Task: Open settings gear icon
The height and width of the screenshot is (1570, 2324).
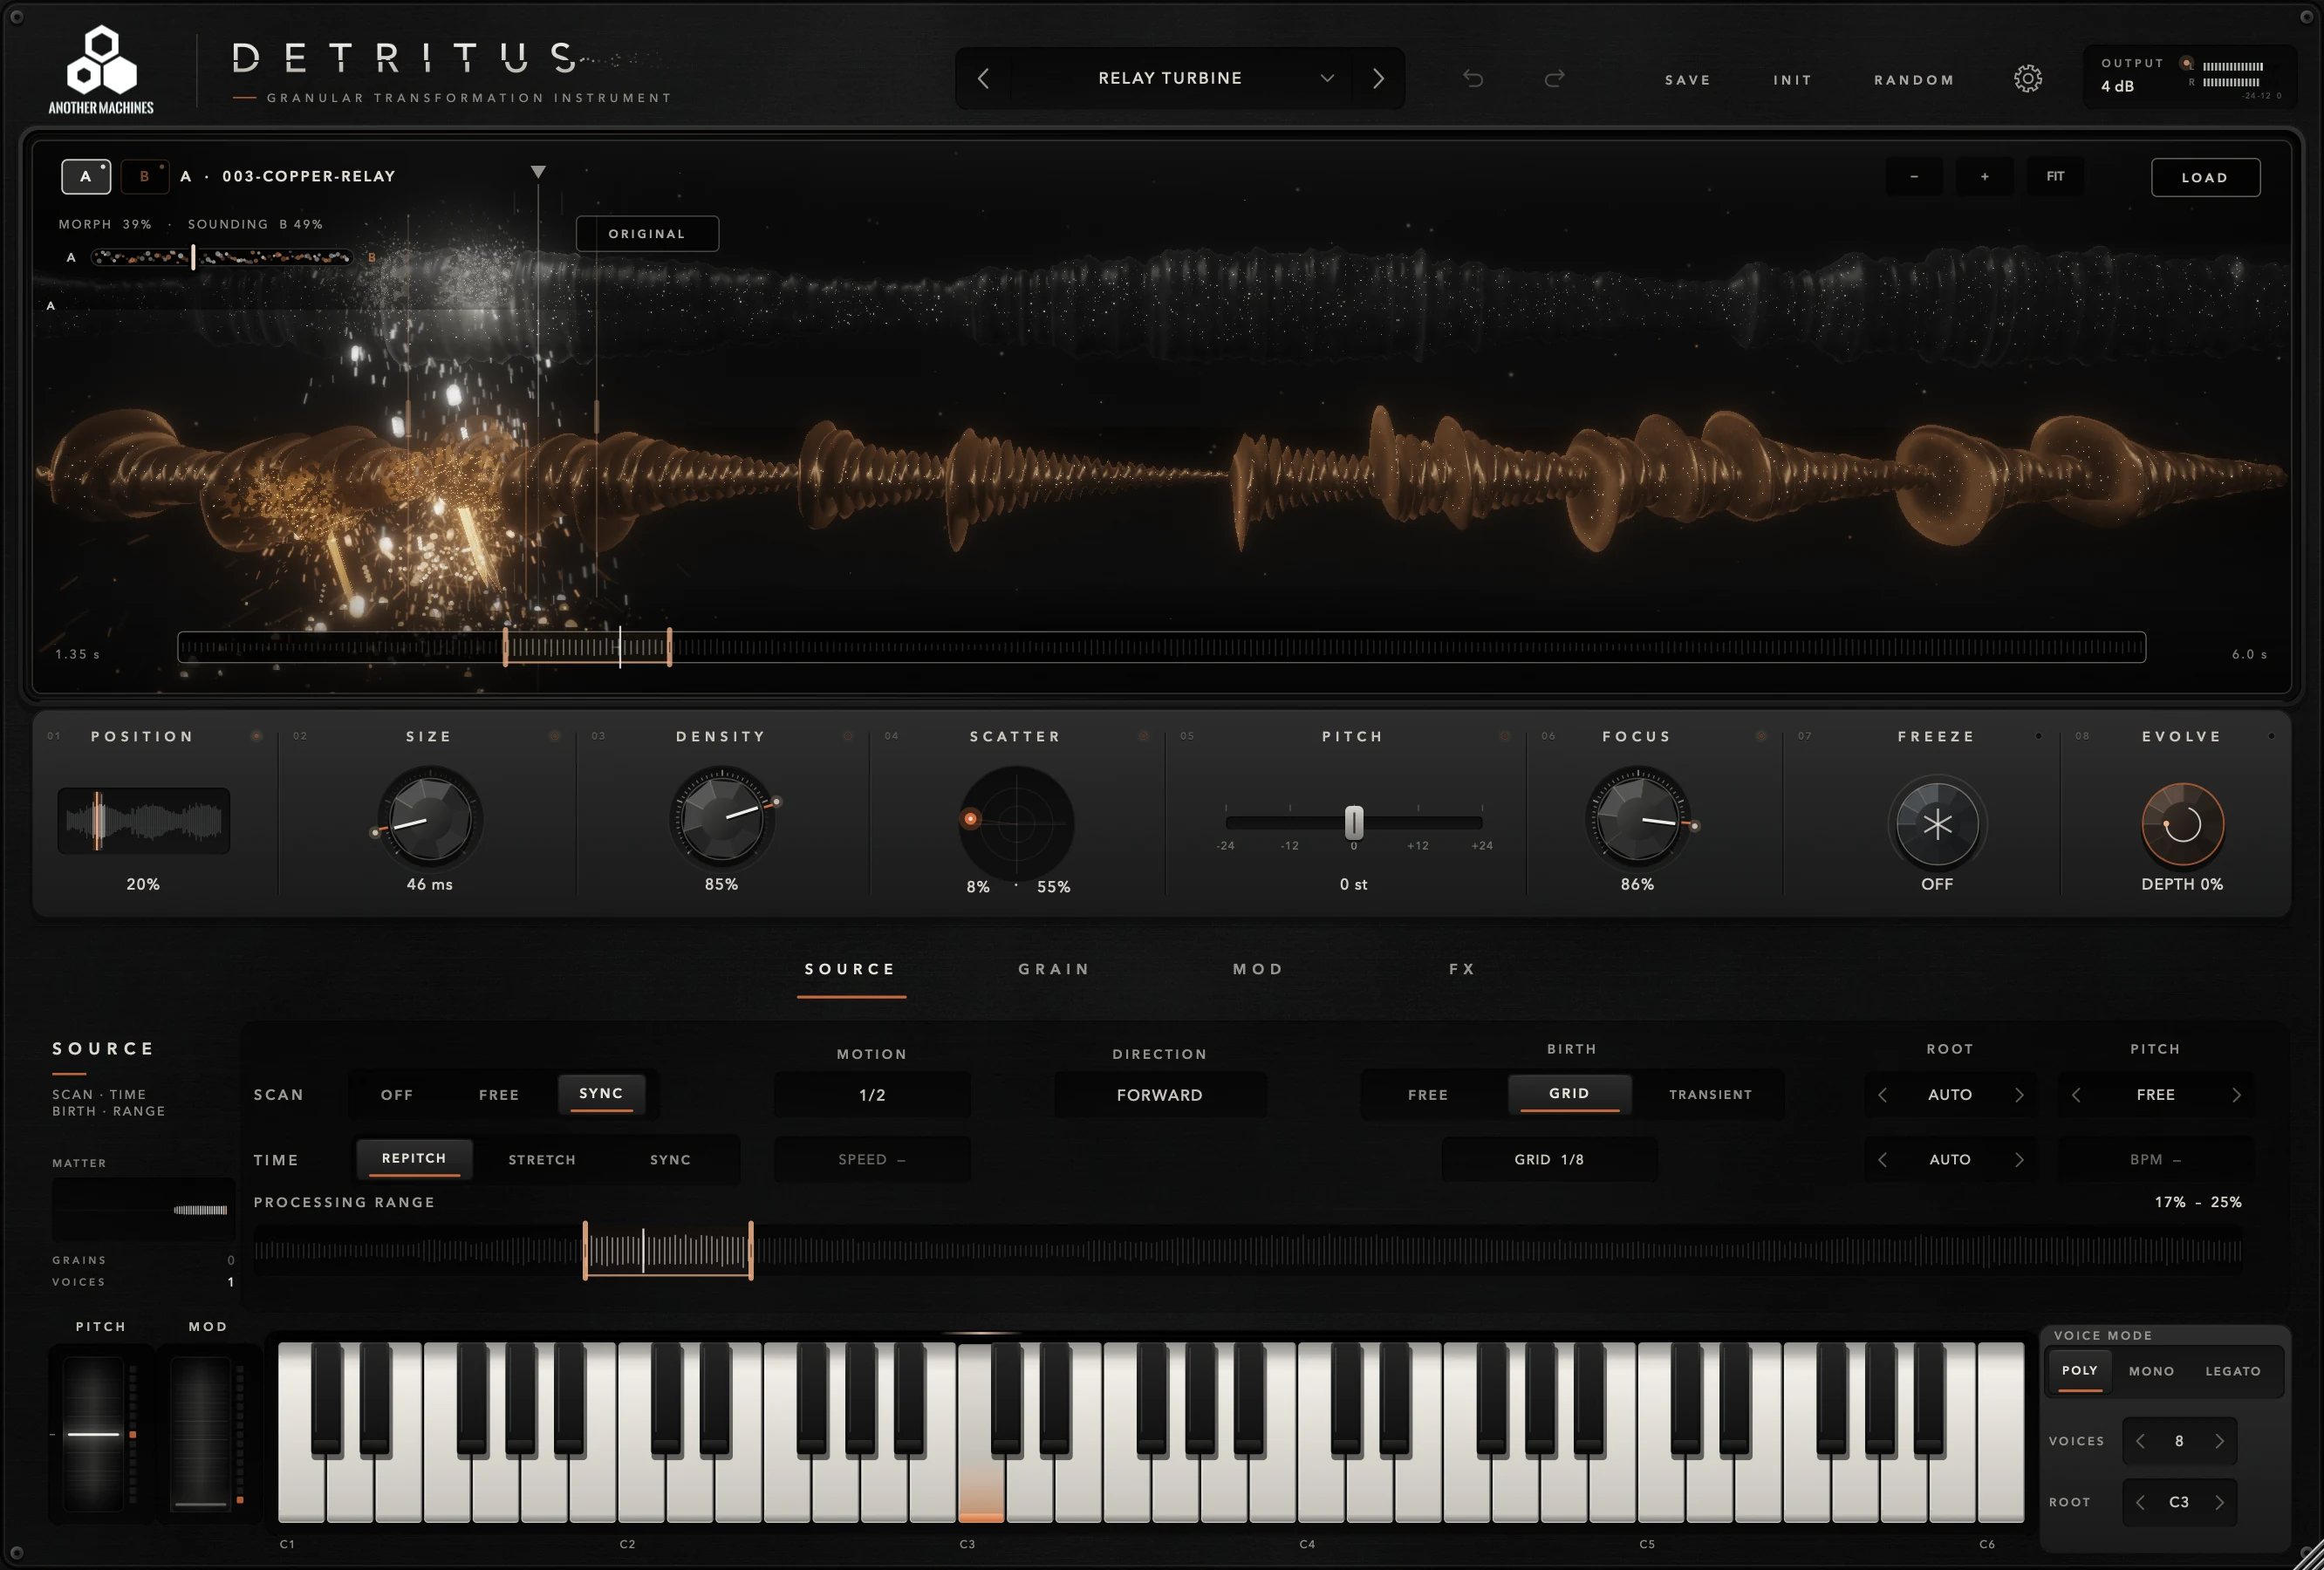Action: coord(2027,78)
